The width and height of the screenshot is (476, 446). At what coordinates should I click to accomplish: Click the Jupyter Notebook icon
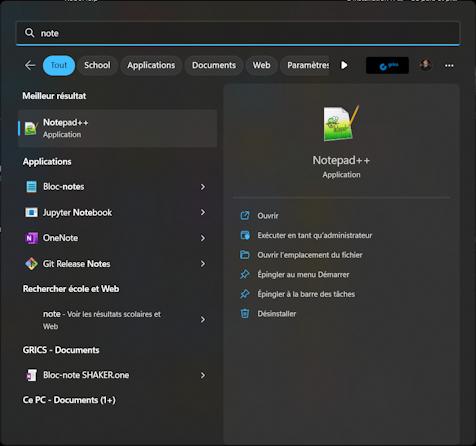31,212
